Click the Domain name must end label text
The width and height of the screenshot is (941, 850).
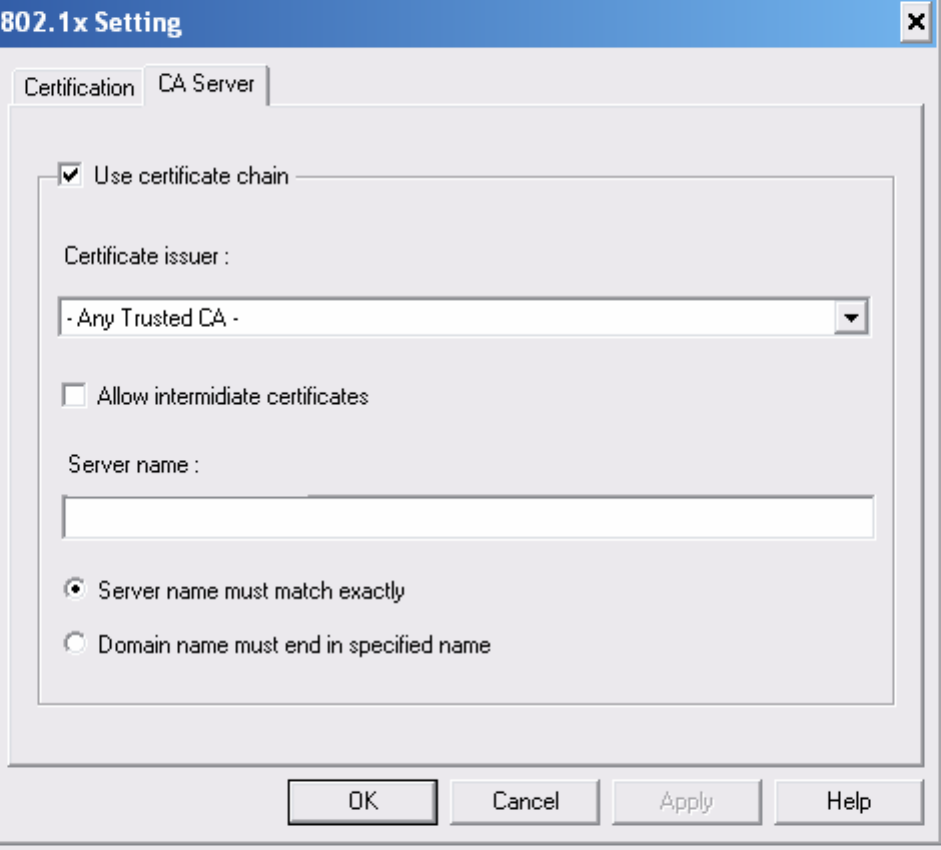pyautogui.click(x=294, y=645)
